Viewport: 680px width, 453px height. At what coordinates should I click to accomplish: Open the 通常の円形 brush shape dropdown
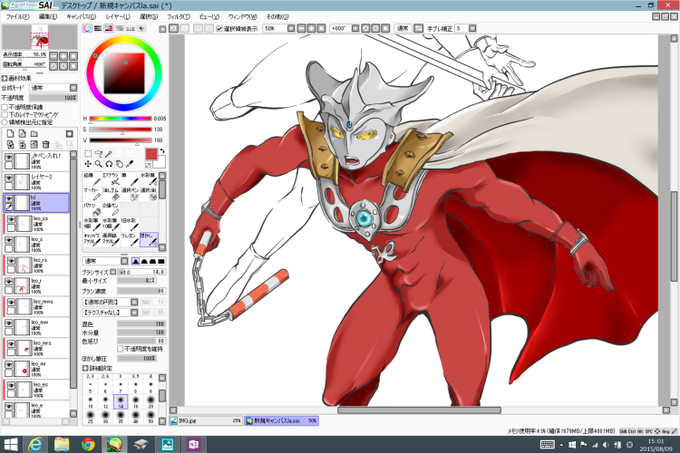[x=134, y=302]
